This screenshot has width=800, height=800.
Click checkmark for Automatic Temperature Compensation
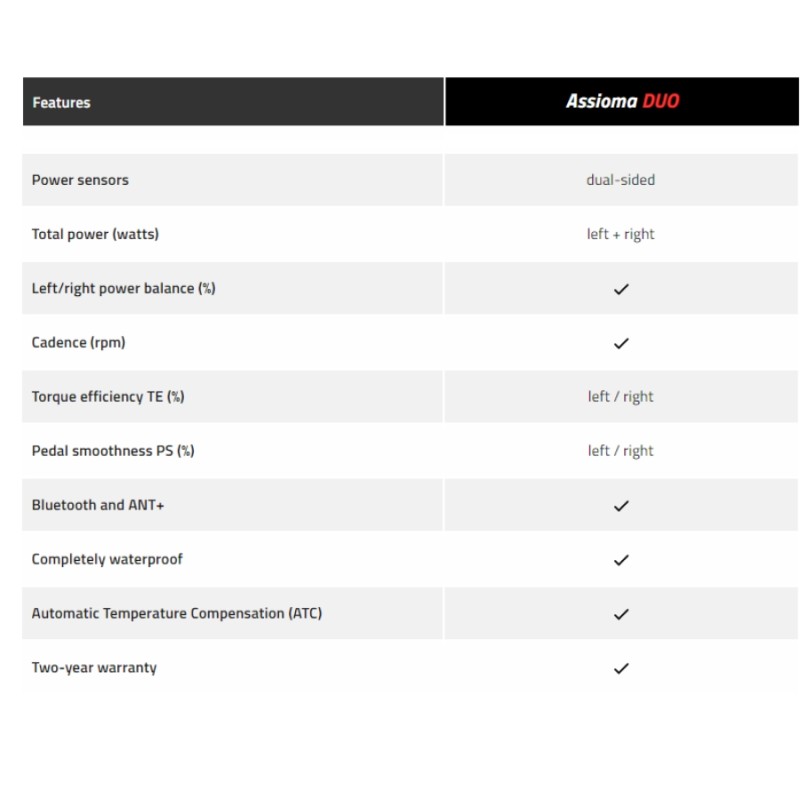621,614
